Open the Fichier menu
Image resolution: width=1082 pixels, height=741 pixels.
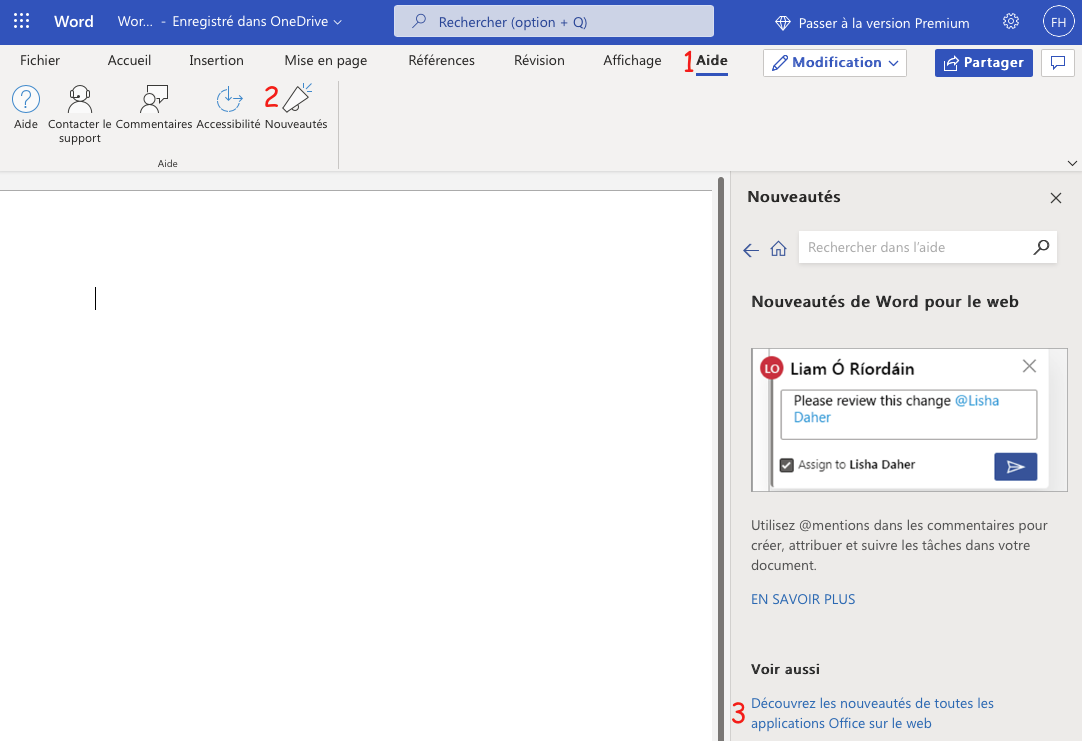[40, 61]
